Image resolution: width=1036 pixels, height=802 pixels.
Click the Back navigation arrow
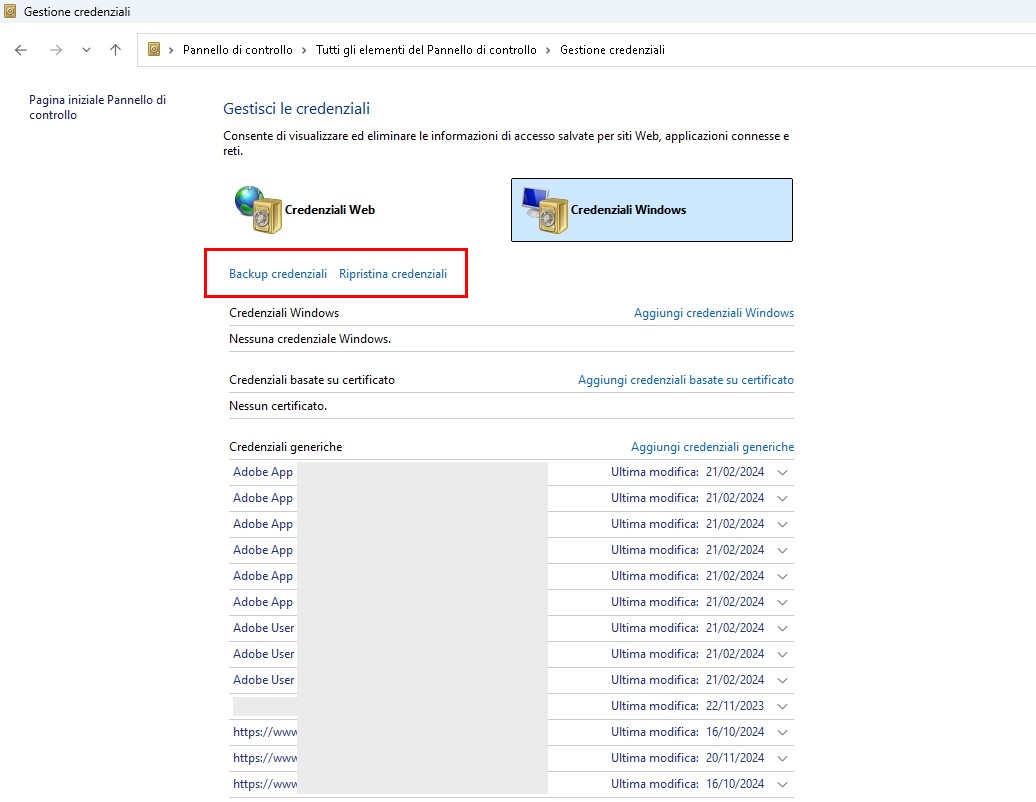[21, 50]
